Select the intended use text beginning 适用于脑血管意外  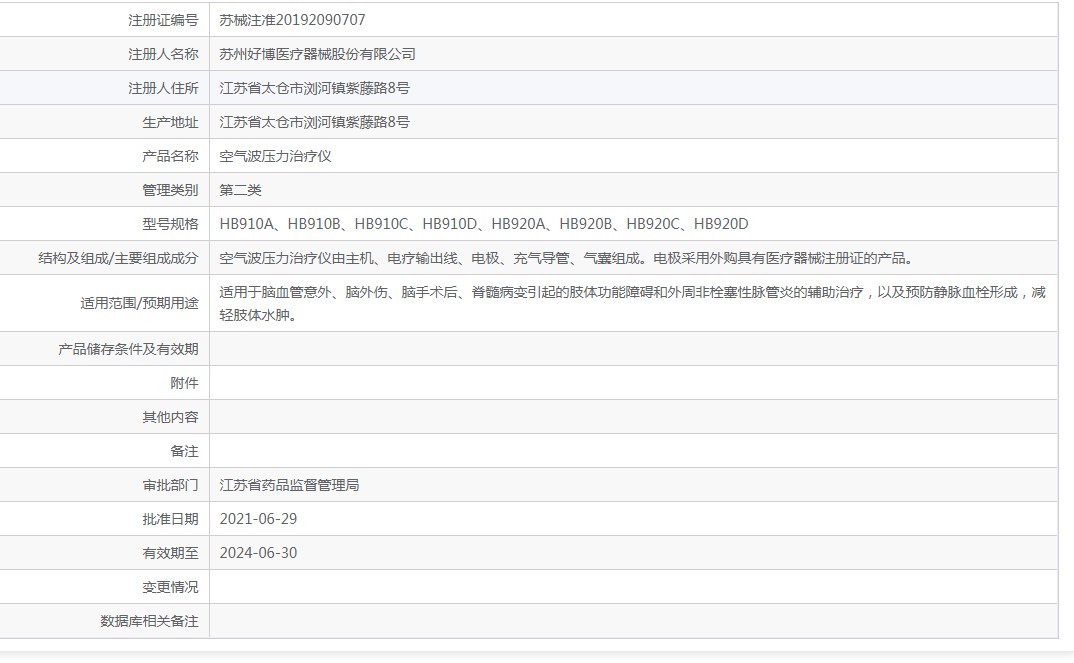pos(633,303)
